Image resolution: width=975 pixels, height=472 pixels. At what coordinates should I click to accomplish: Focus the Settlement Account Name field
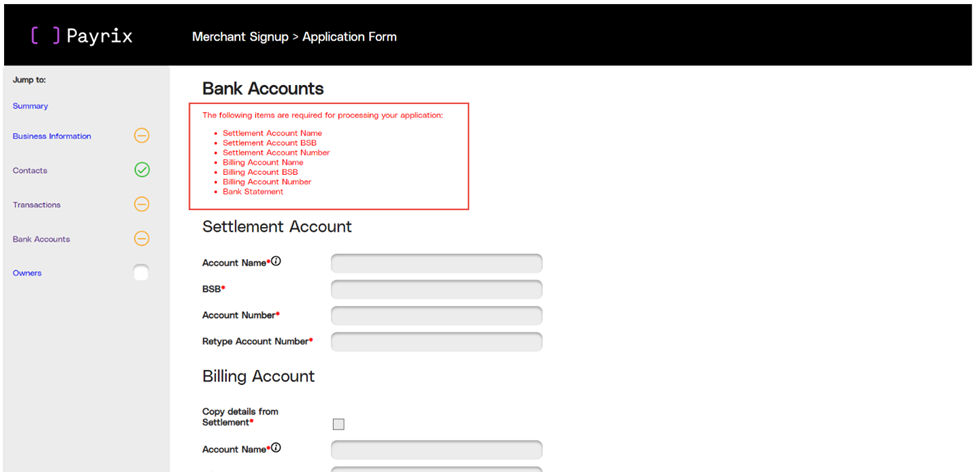437,263
